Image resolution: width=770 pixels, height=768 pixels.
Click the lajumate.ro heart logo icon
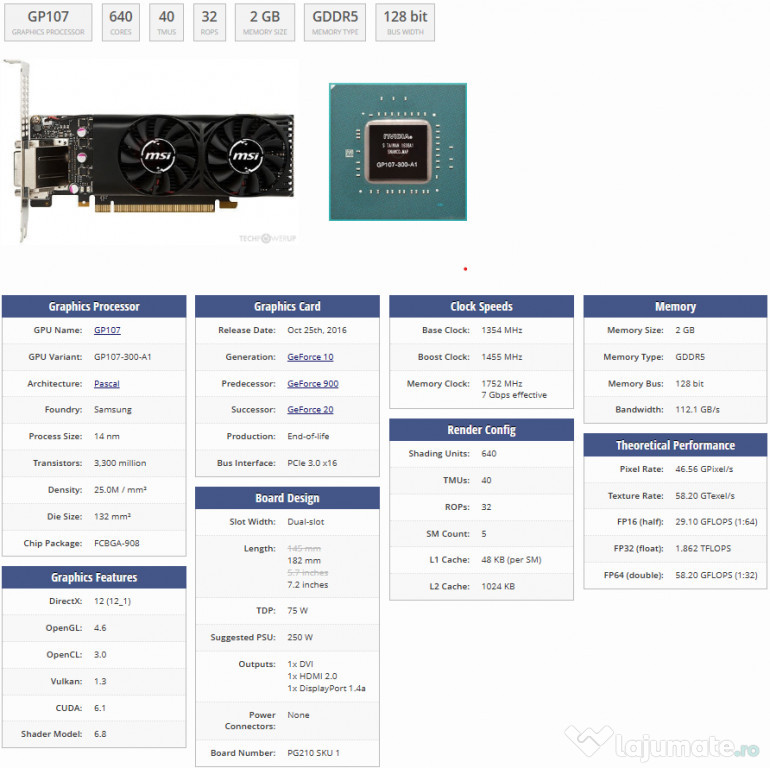(x=589, y=743)
